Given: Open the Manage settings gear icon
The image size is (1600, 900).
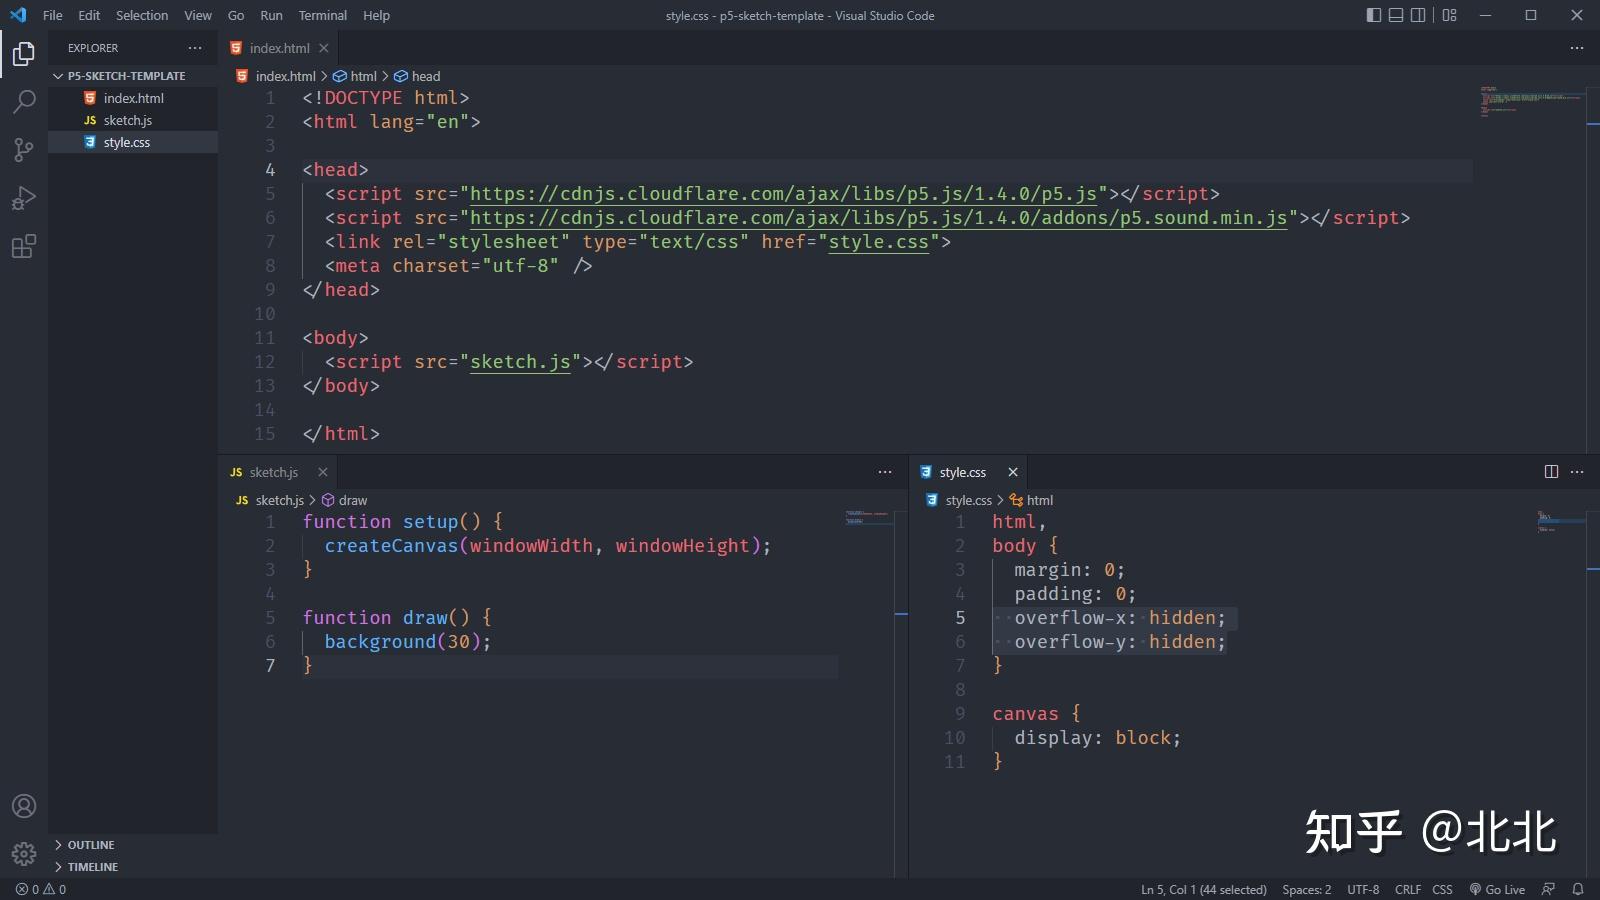Looking at the screenshot, I should click(x=23, y=854).
